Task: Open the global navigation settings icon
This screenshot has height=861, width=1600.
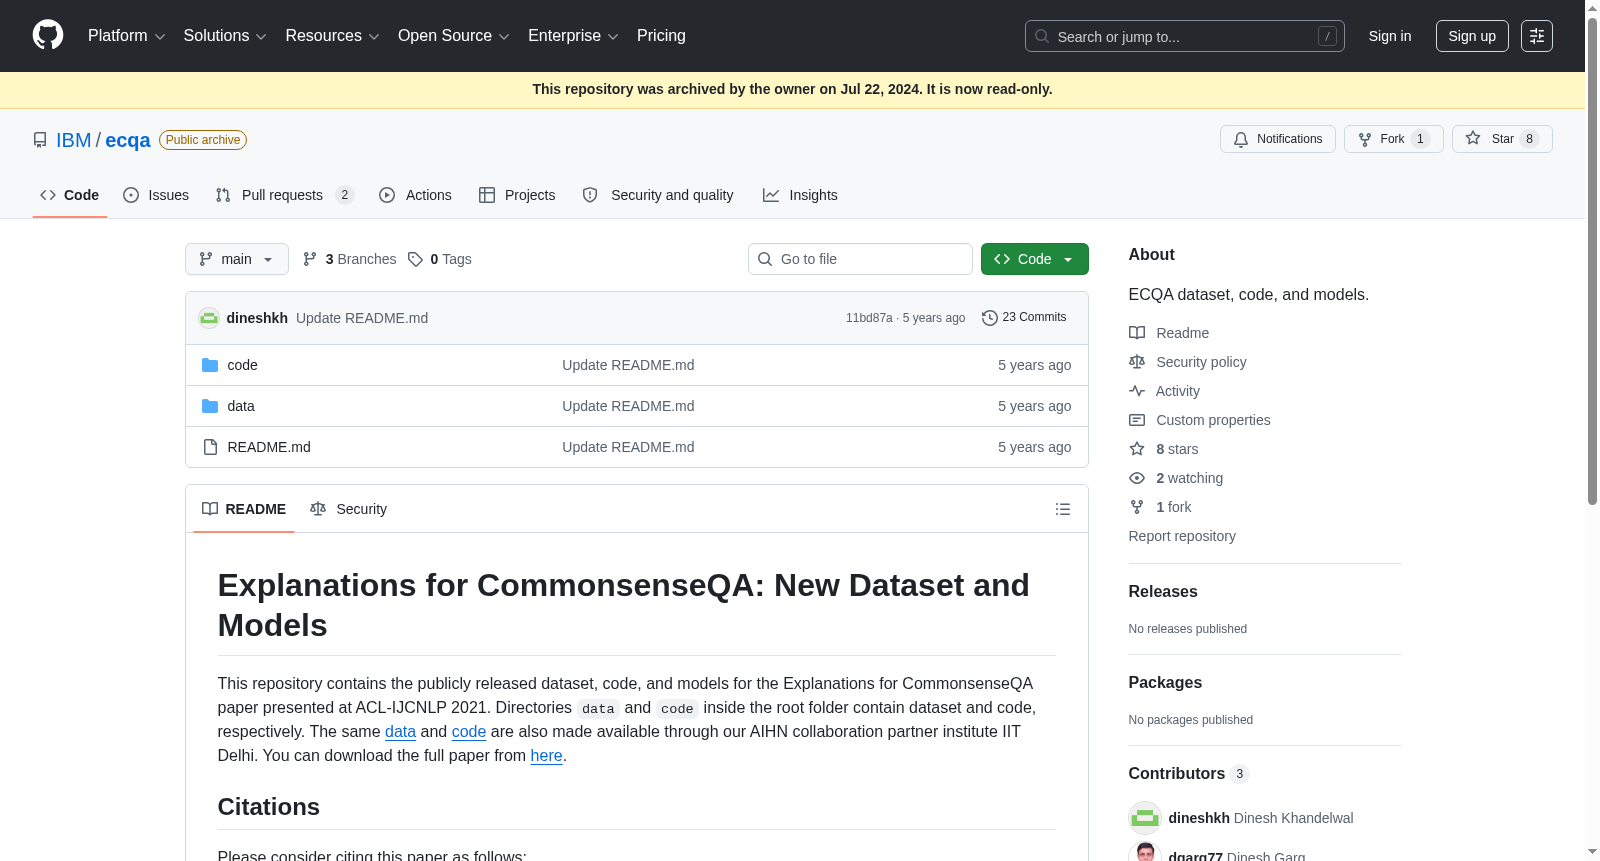Action: point(1537,36)
